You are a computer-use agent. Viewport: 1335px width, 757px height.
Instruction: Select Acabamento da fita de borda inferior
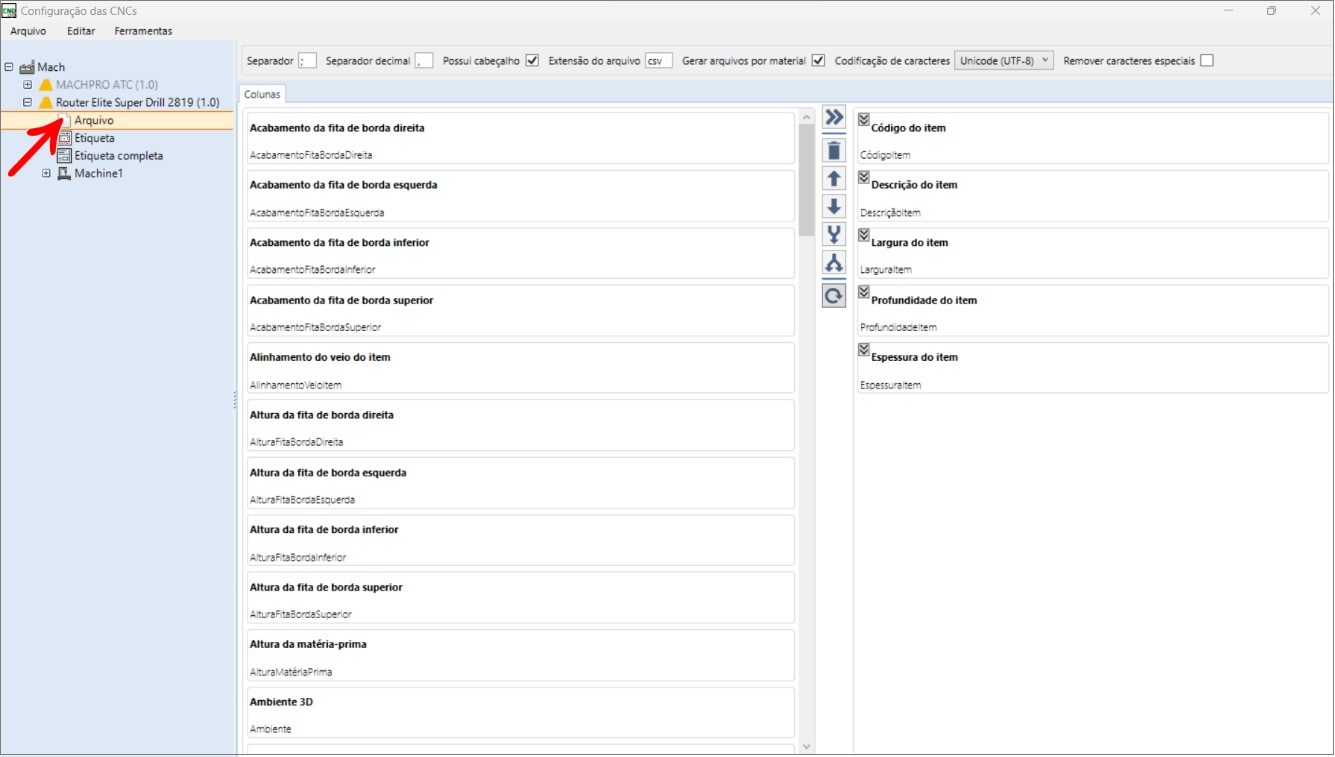tap(520, 254)
